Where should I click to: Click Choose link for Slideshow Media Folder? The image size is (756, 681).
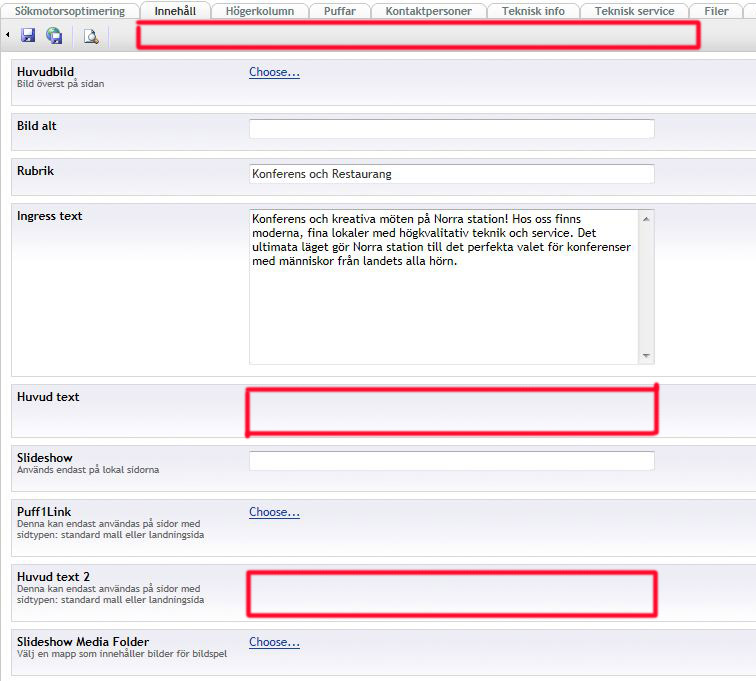point(274,642)
